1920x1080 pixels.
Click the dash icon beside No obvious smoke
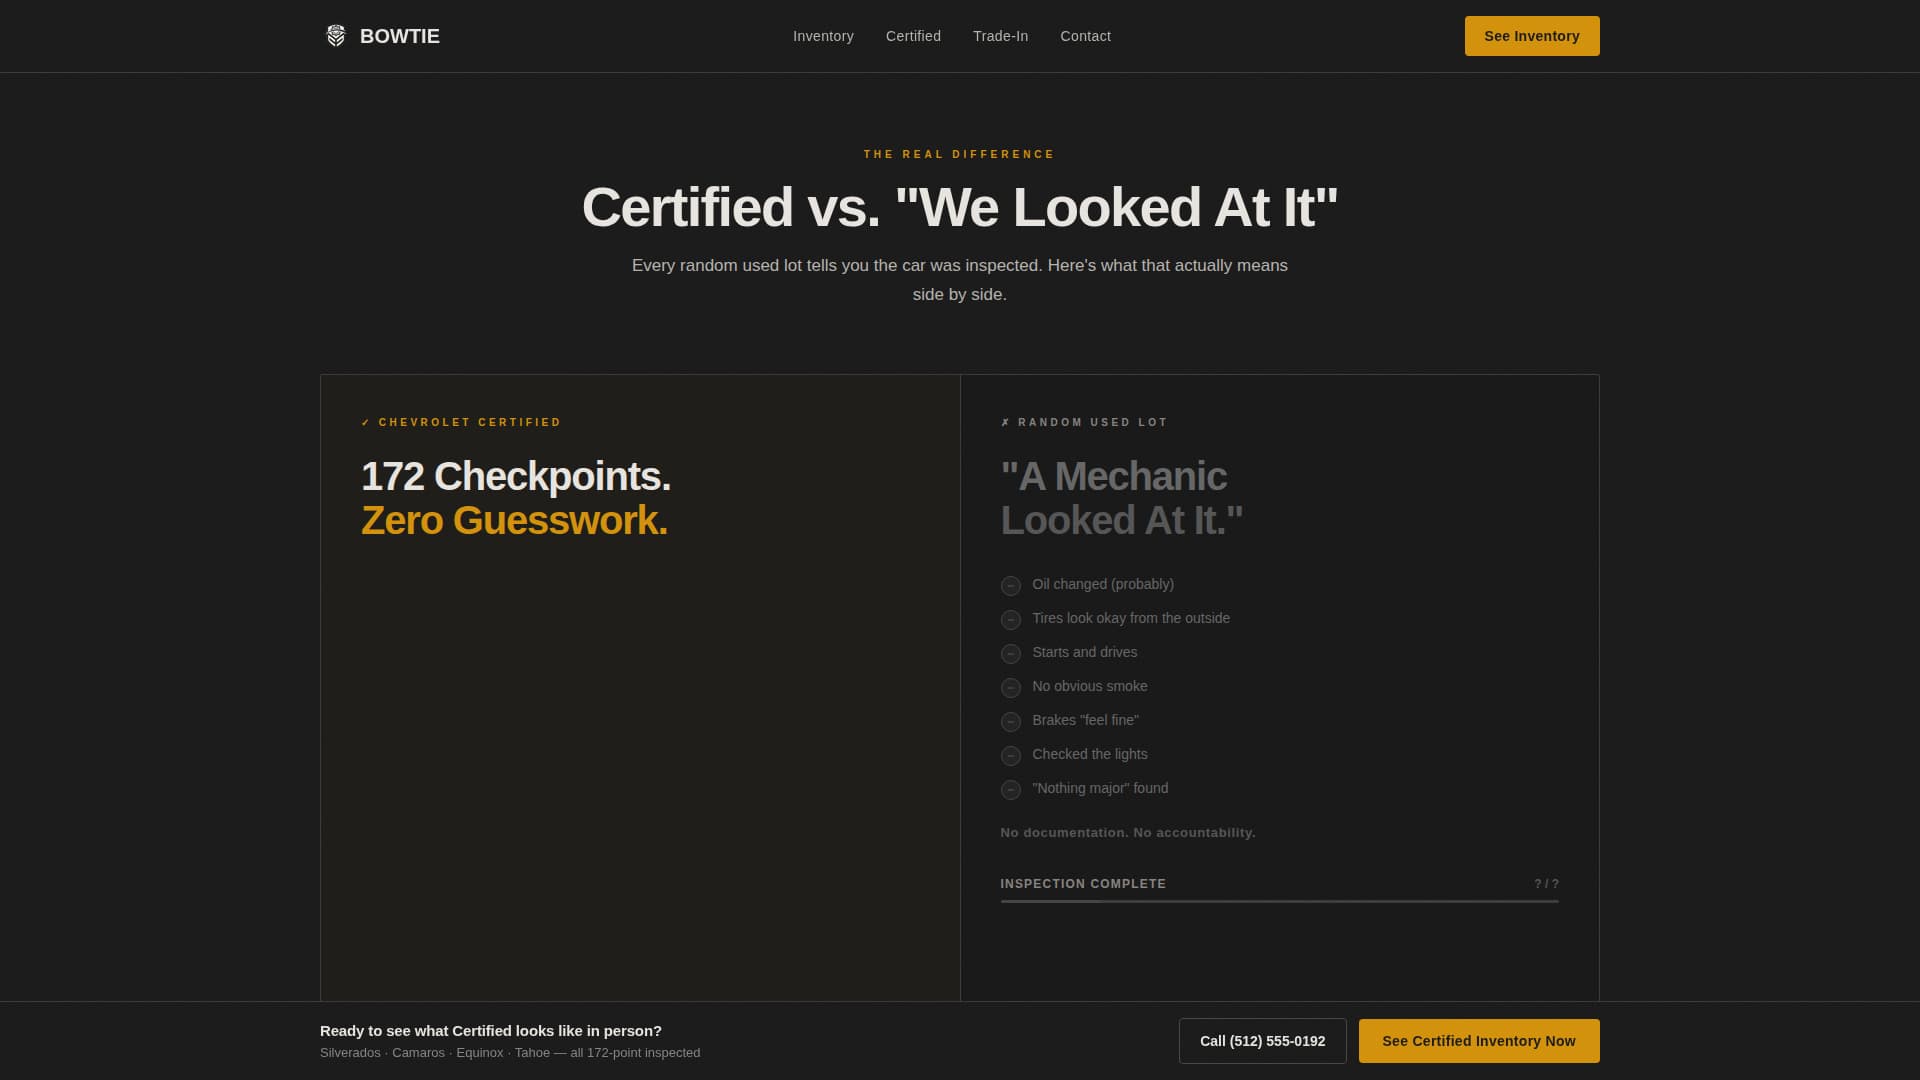click(x=1011, y=688)
